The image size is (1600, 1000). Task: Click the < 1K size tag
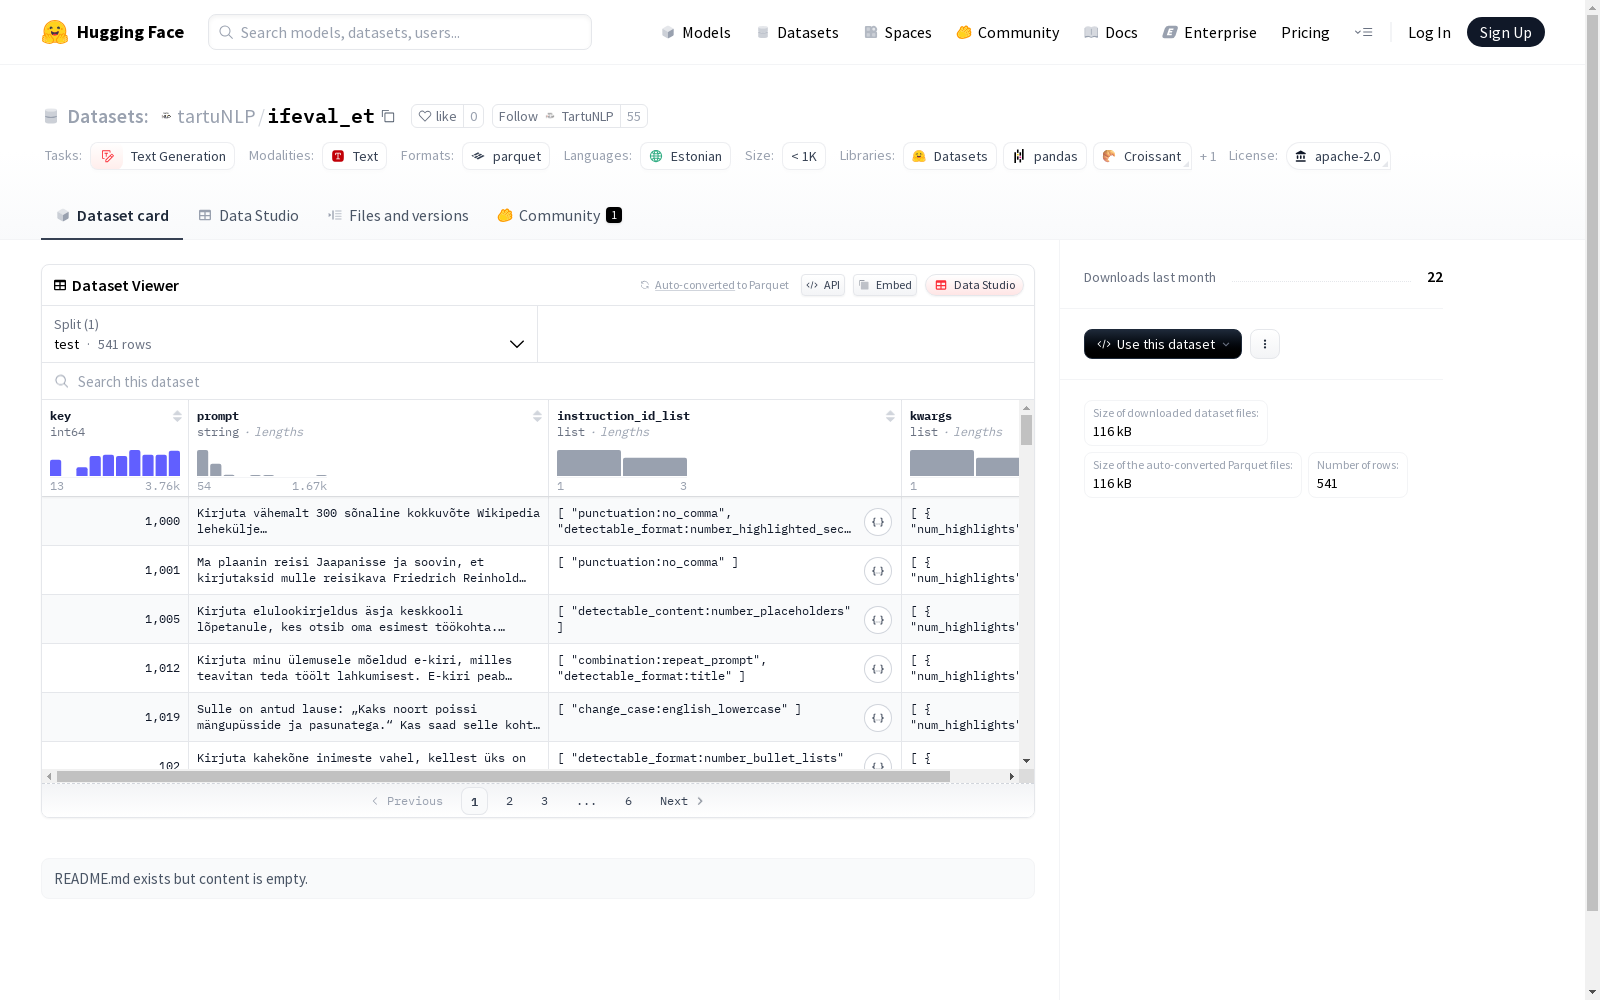(x=804, y=156)
